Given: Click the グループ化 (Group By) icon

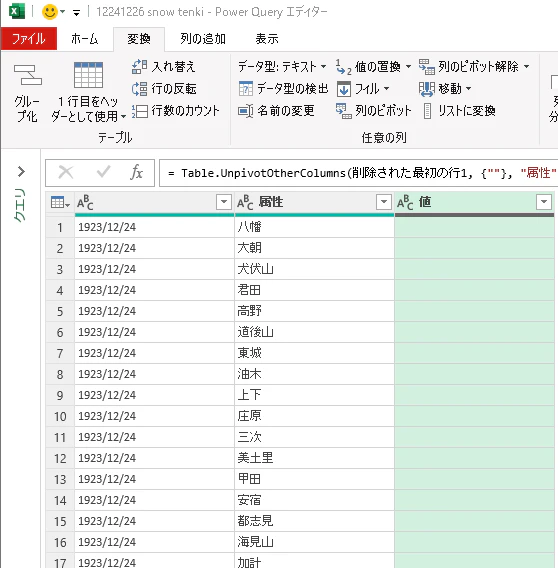Looking at the screenshot, I should click(28, 75).
